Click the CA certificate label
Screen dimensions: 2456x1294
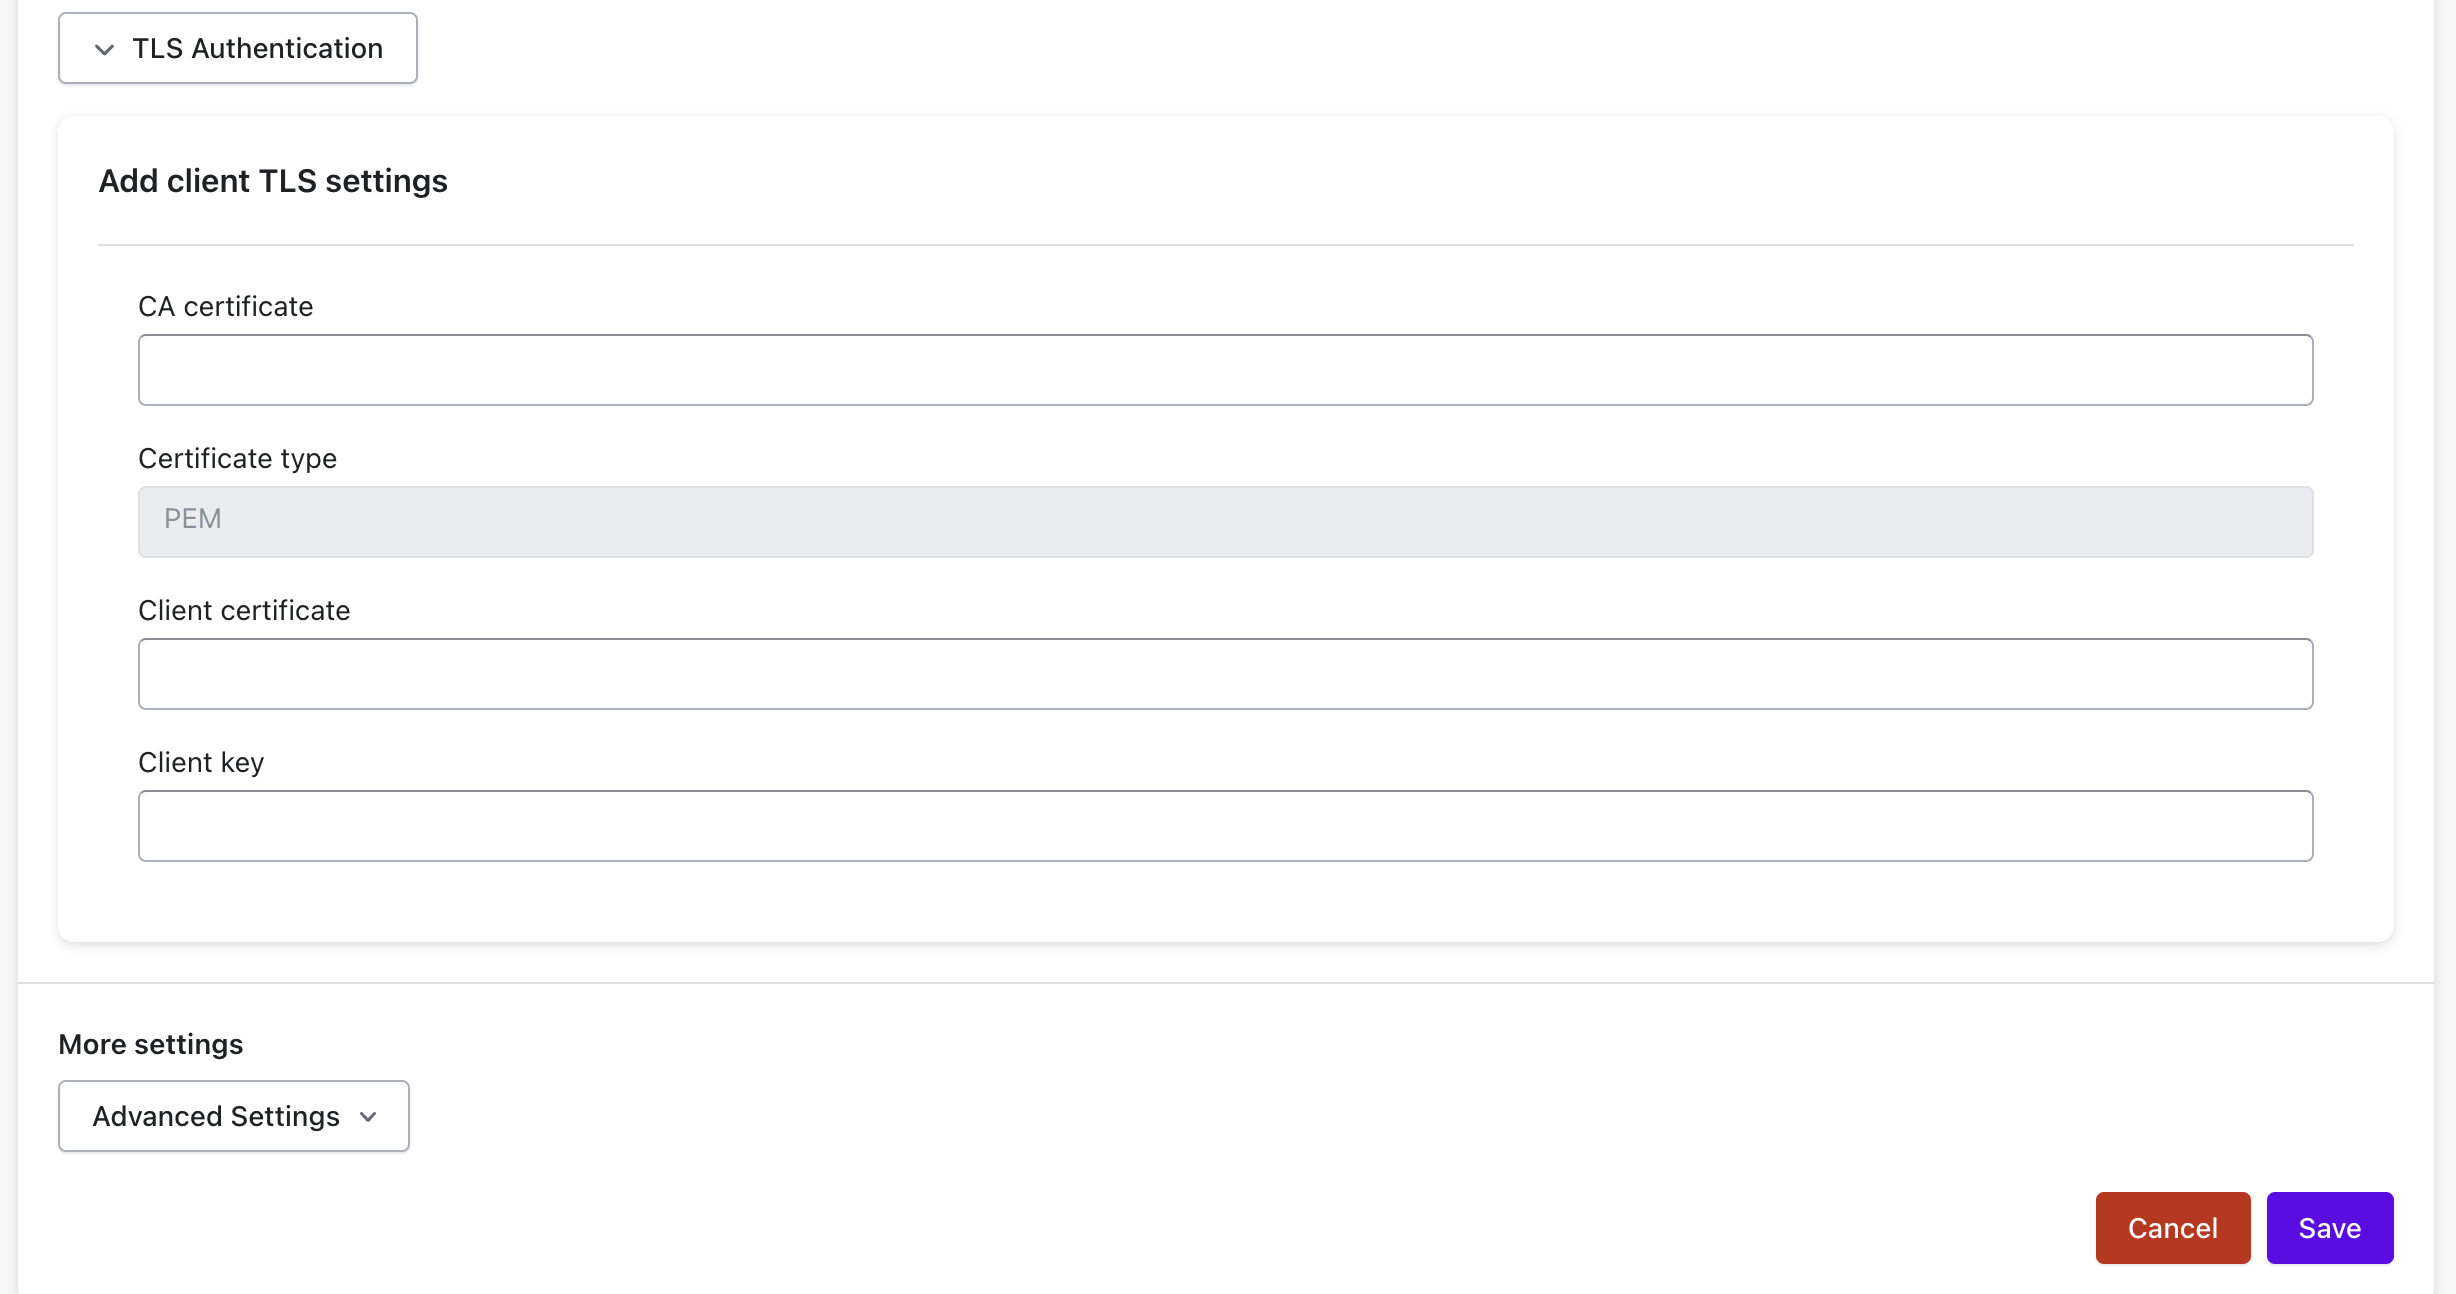[x=225, y=307]
